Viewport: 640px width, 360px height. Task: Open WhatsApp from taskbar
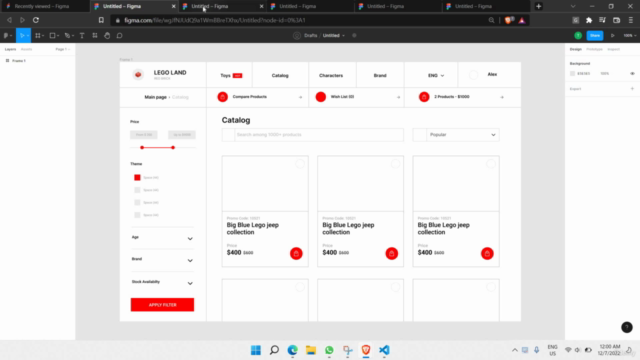pos(329,350)
